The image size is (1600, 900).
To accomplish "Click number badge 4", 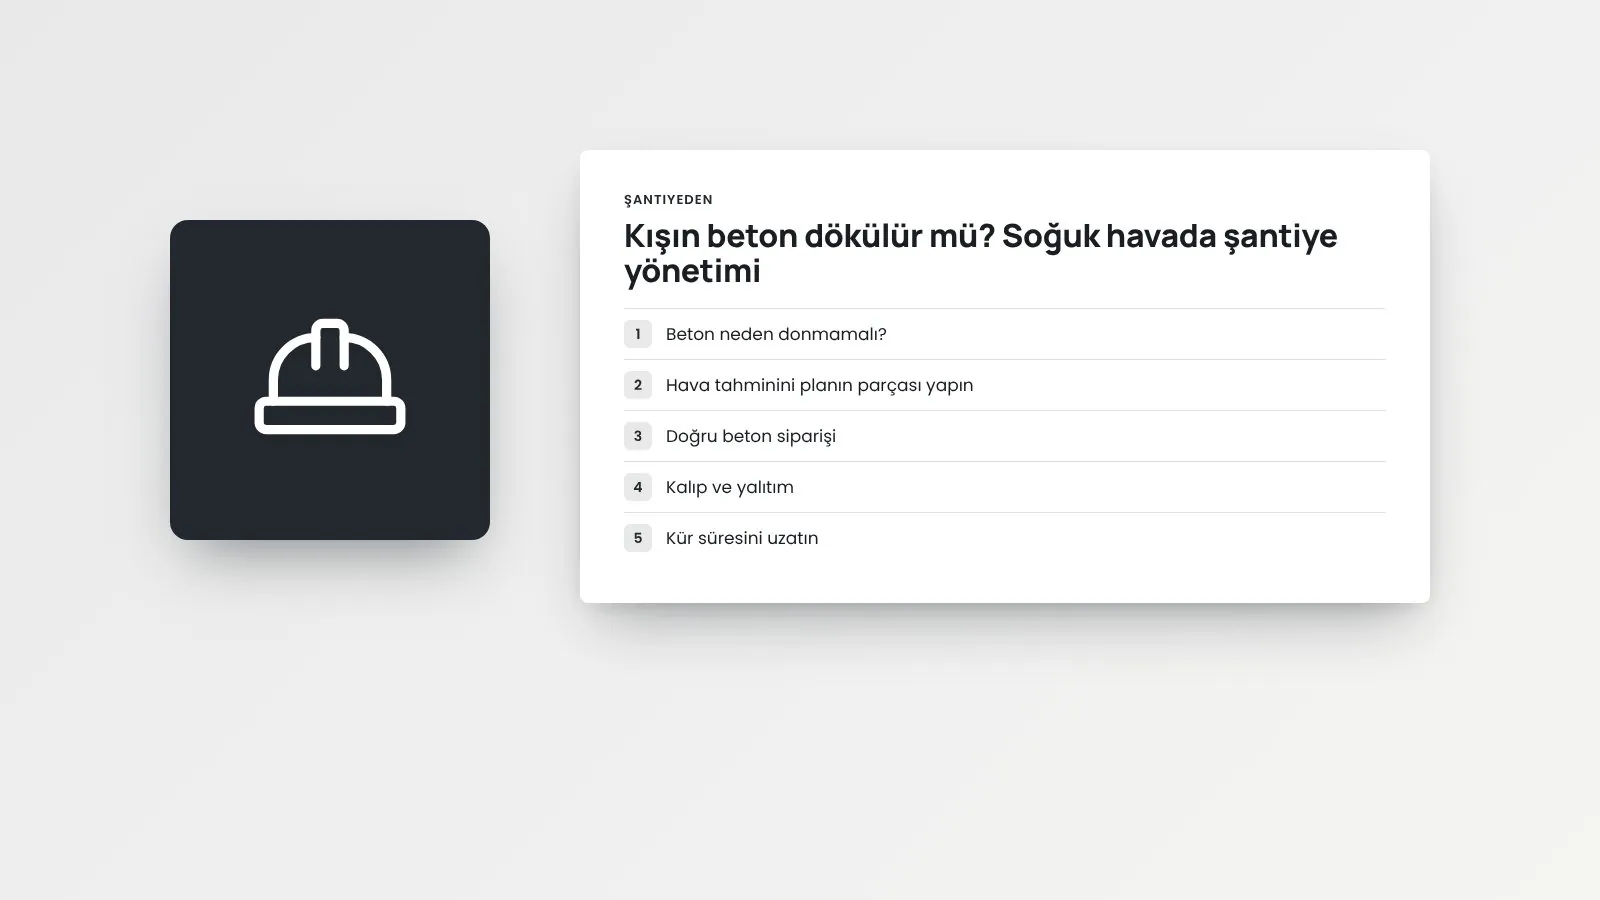I will tap(638, 487).
